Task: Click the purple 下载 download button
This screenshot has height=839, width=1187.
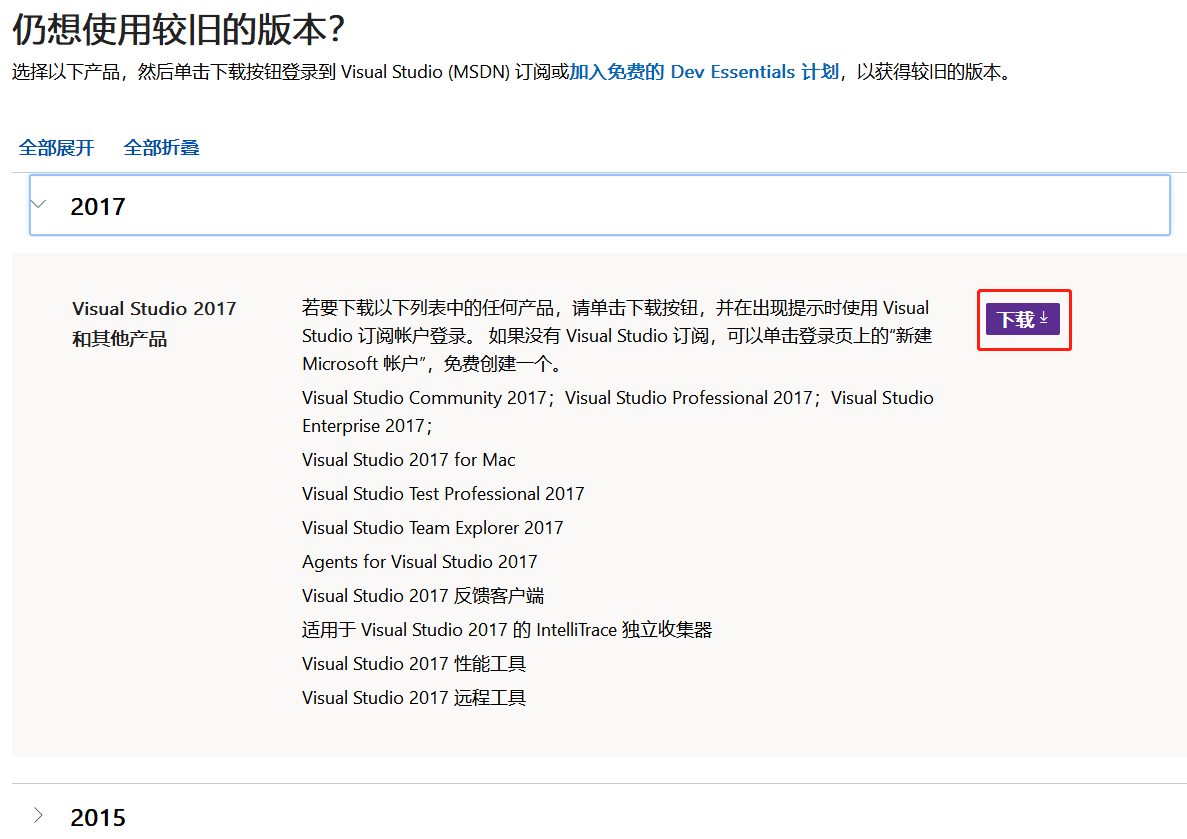Action: tap(1022, 320)
